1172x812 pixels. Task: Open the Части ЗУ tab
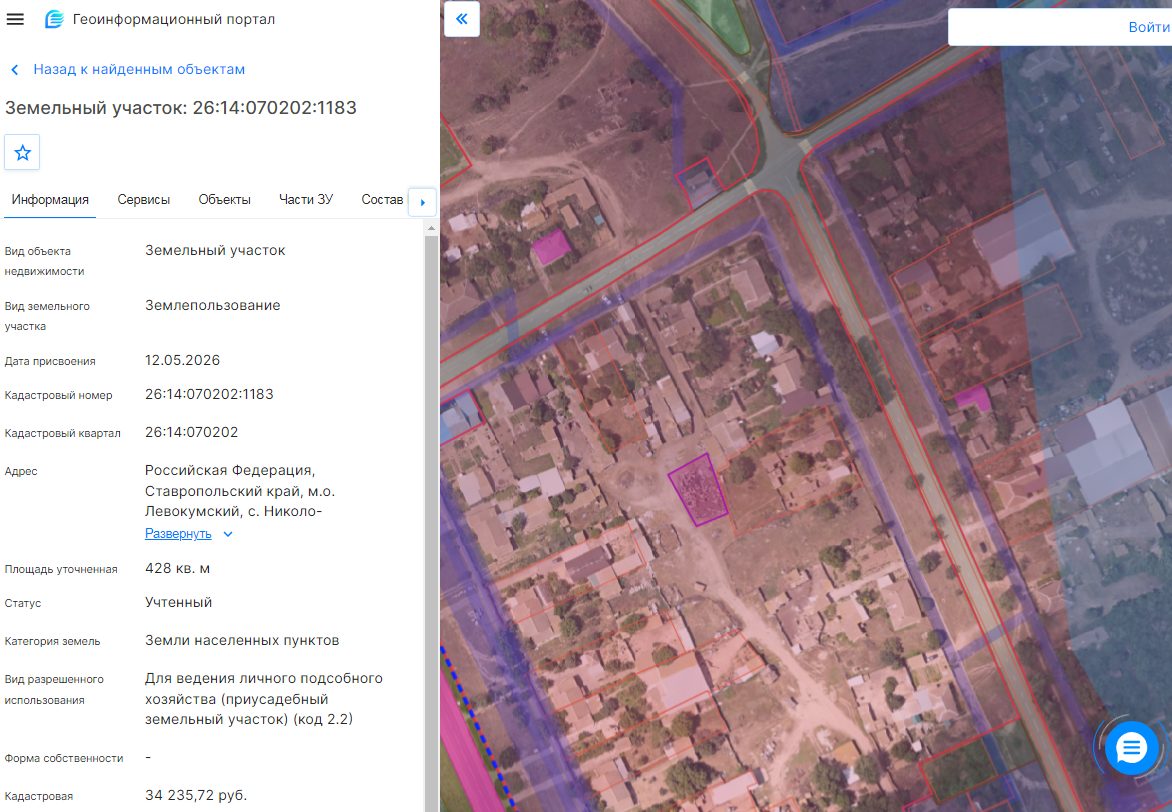[x=306, y=200]
